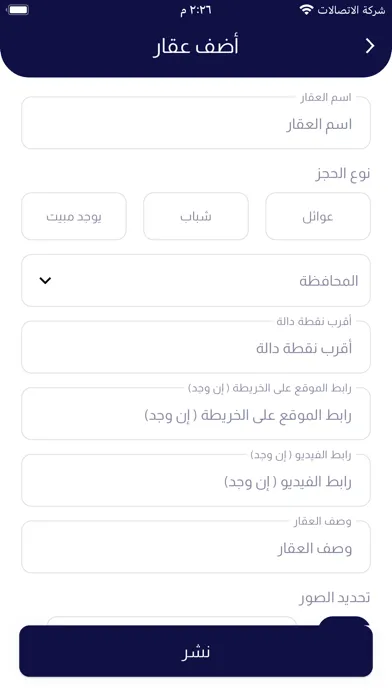The image size is (392, 696).
Task: Click the chevron arrow in المحافظة field
Action: click(45, 281)
